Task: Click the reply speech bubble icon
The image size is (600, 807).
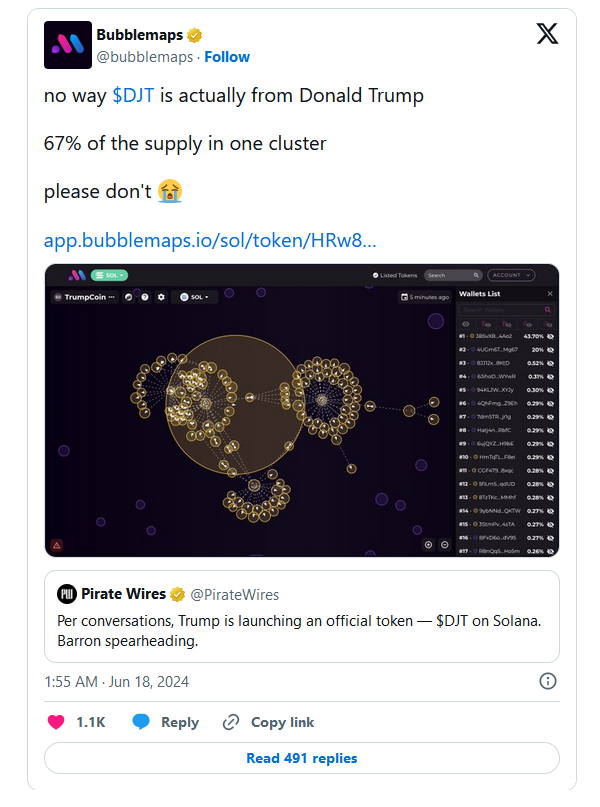Action: (142, 722)
